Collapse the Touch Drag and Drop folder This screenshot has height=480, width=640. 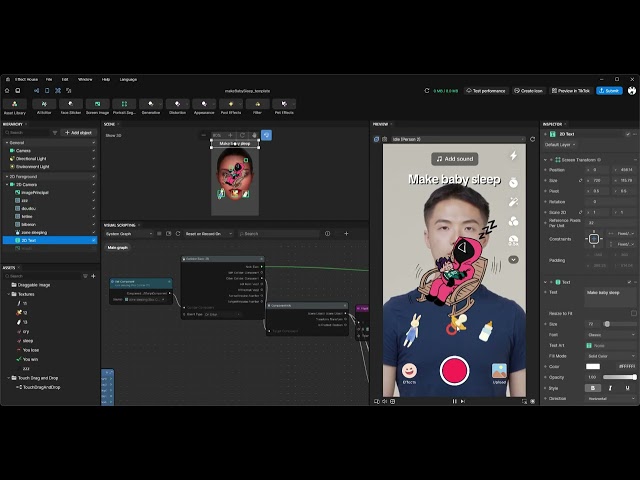(9, 378)
